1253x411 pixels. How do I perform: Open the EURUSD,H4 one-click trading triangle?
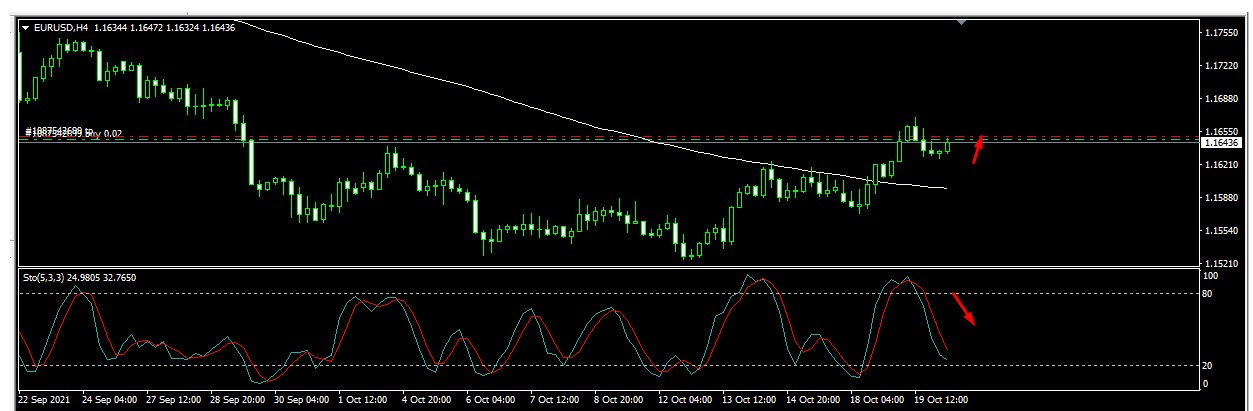click(26, 28)
